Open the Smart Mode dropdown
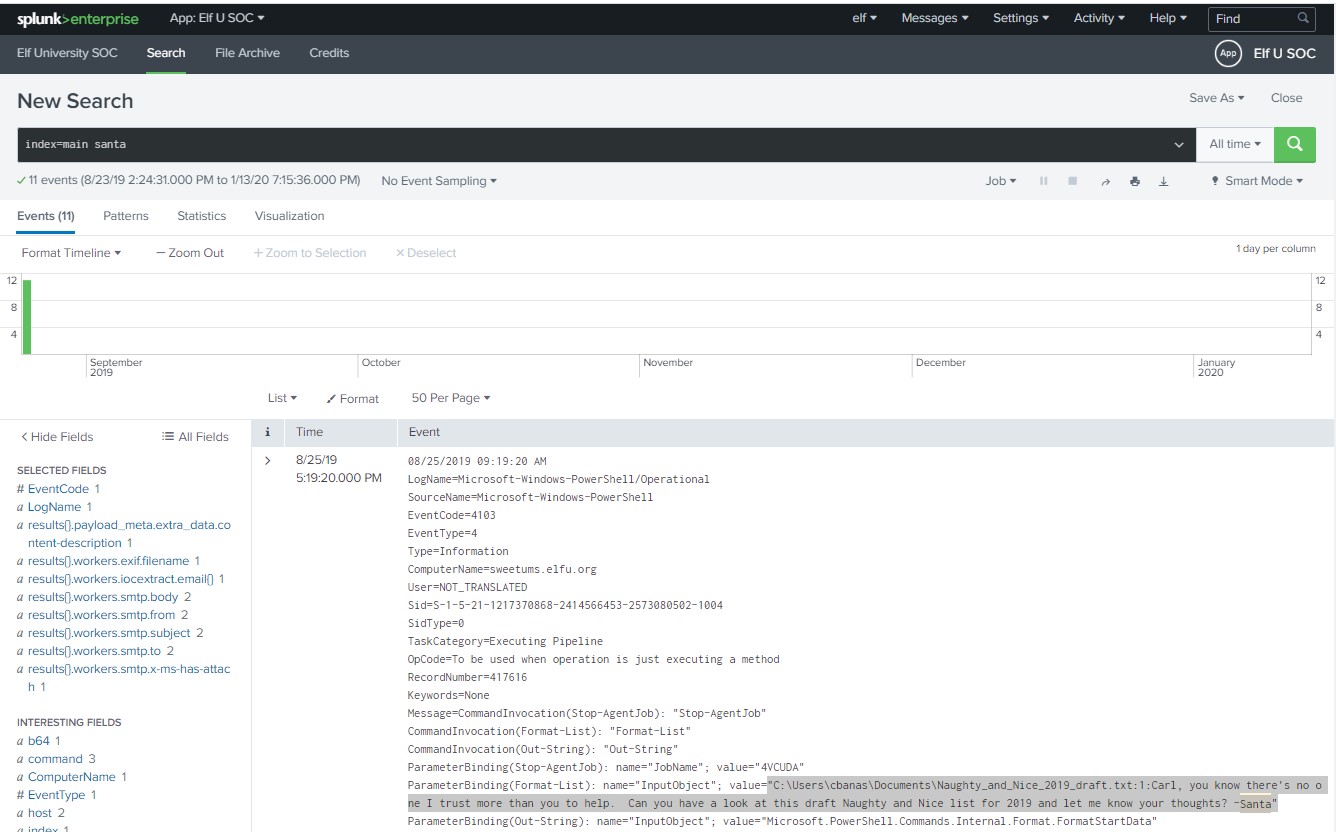 pos(1257,181)
